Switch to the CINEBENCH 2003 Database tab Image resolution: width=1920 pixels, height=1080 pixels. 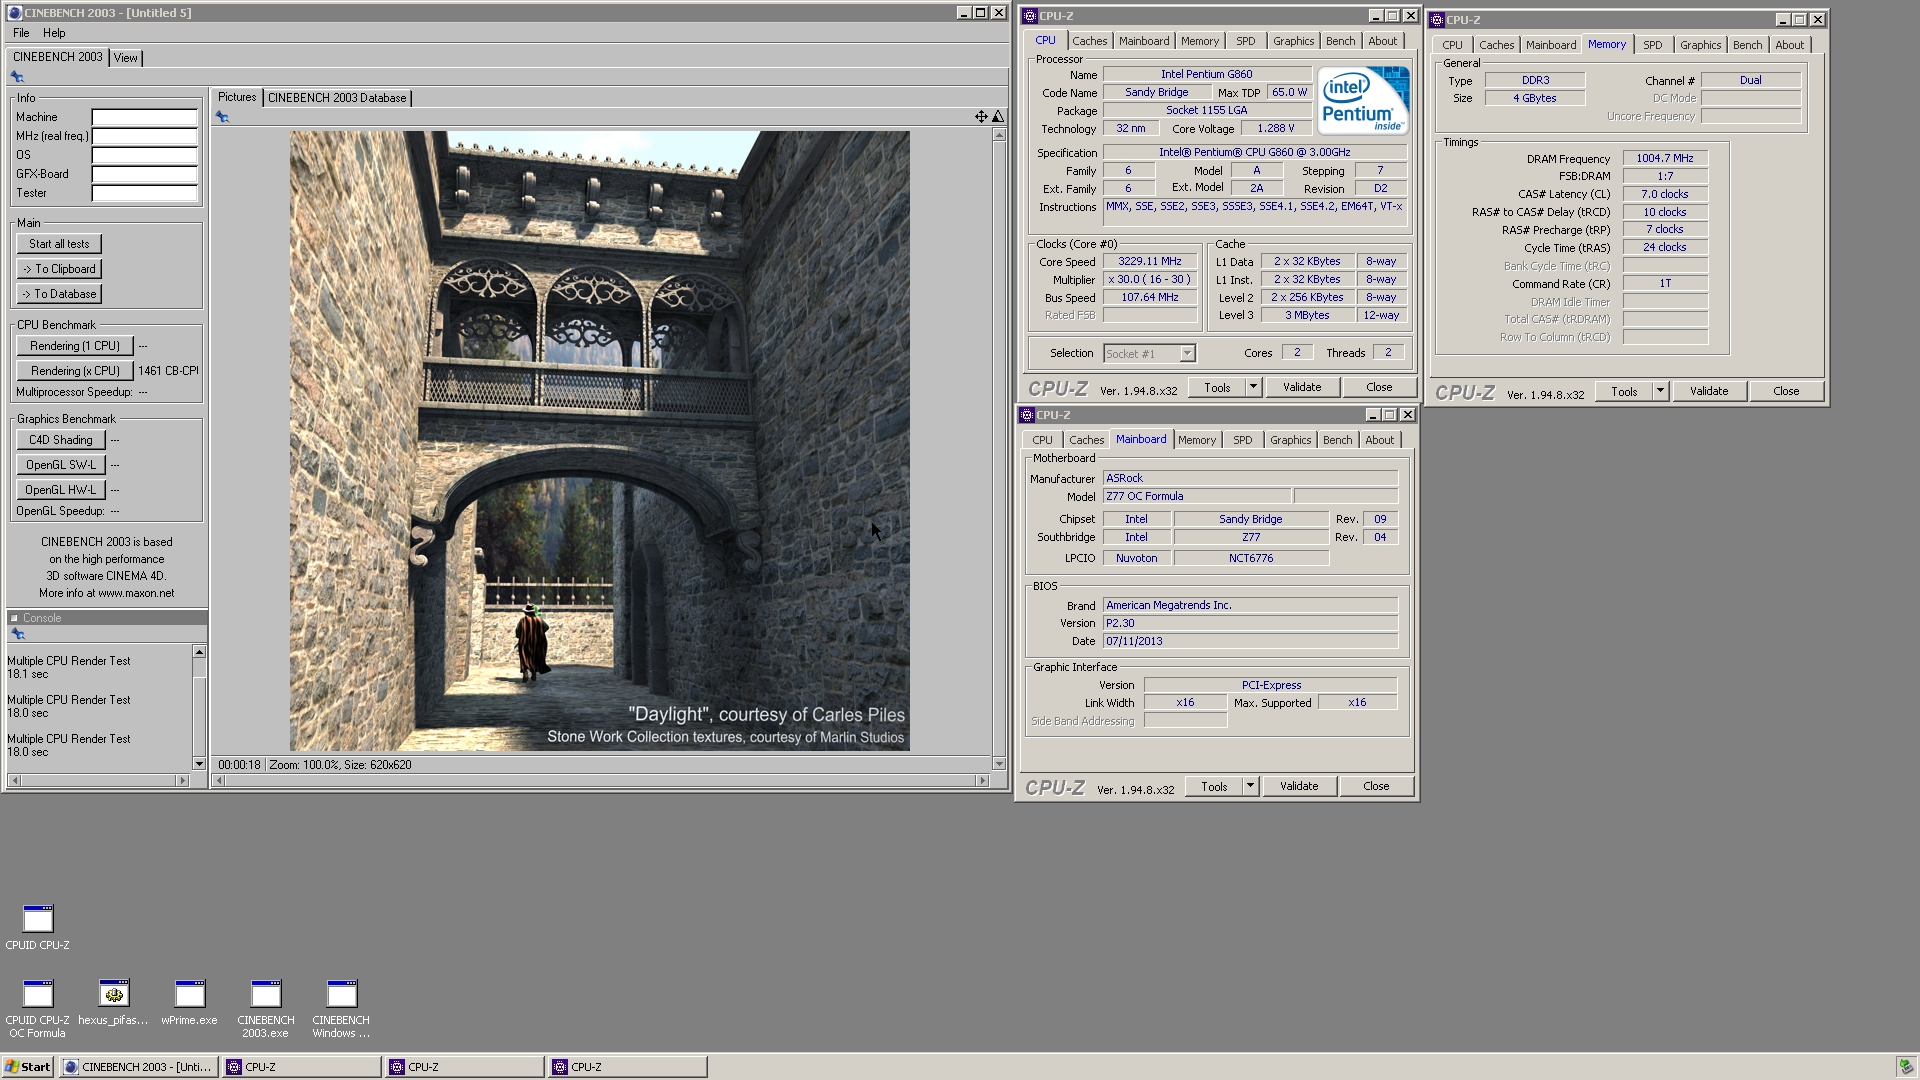[x=337, y=98]
